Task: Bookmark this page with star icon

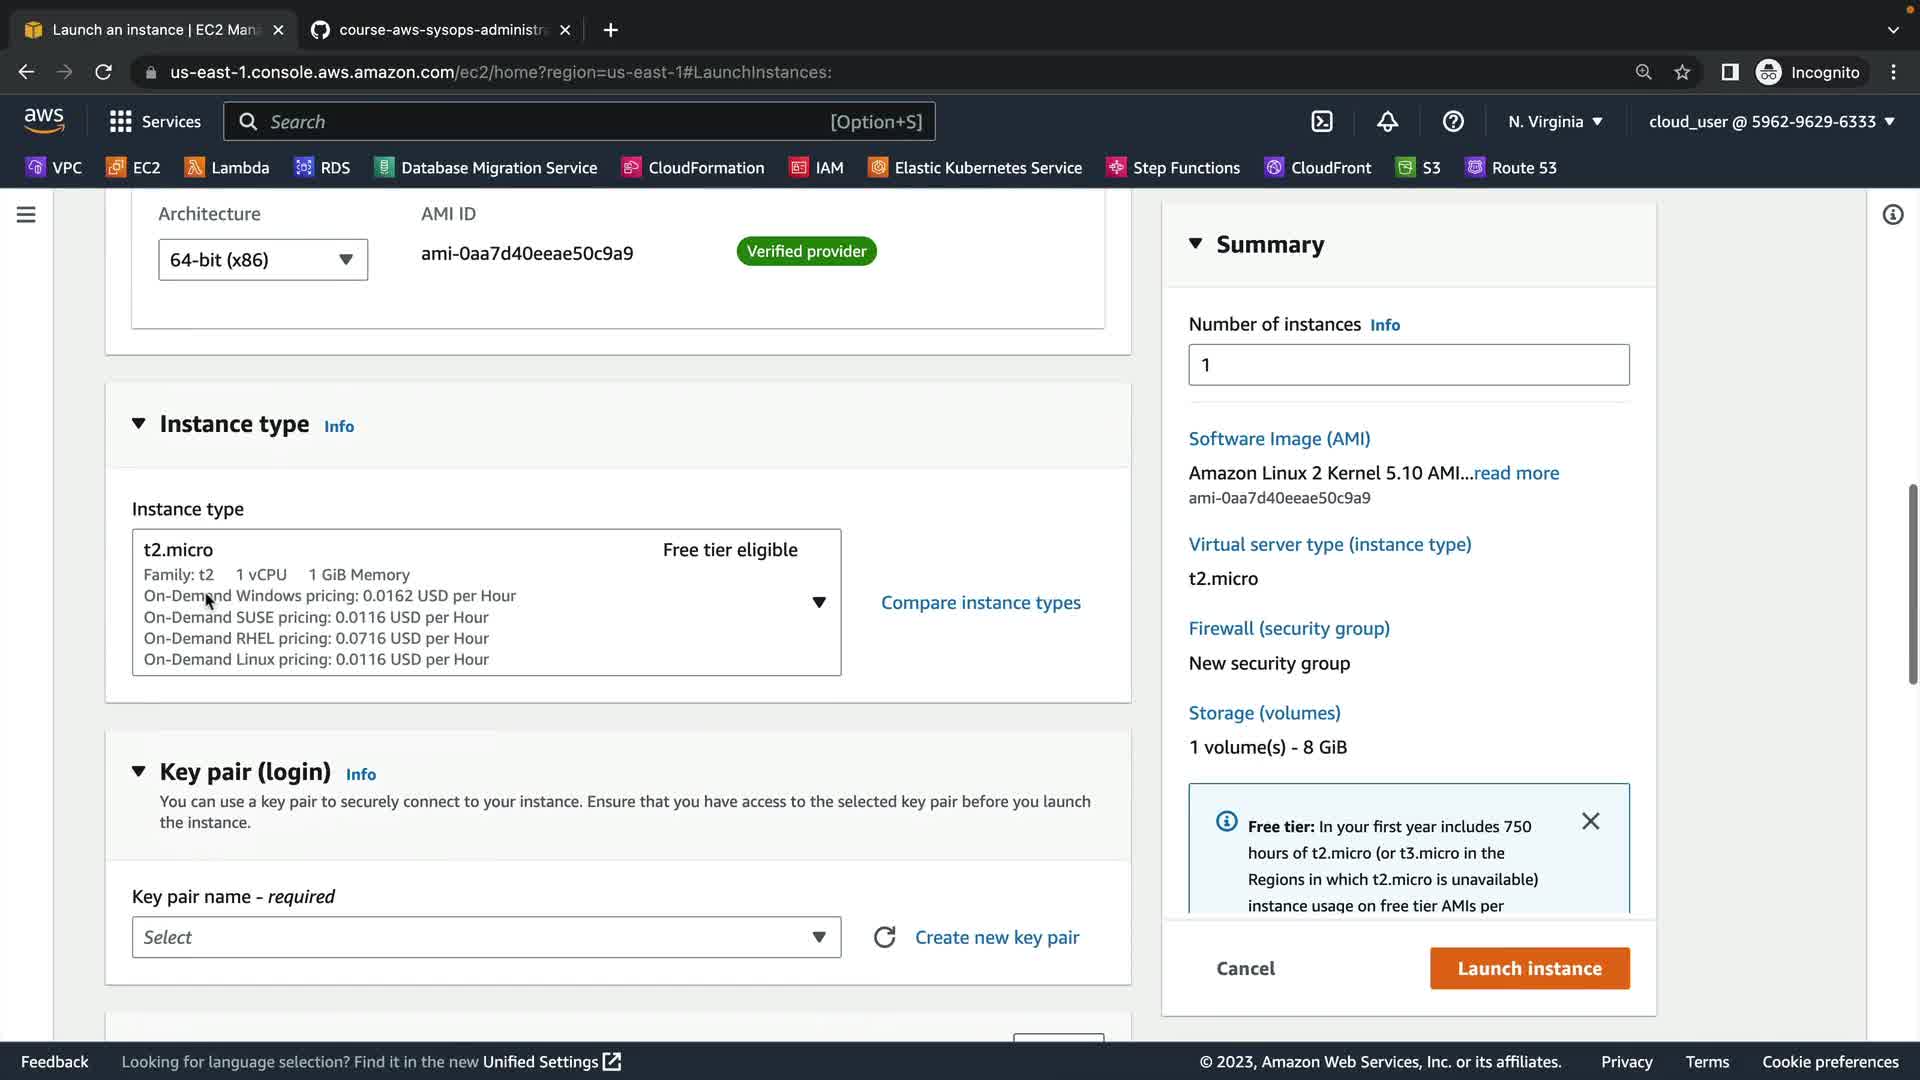Action: point(1682,72)
